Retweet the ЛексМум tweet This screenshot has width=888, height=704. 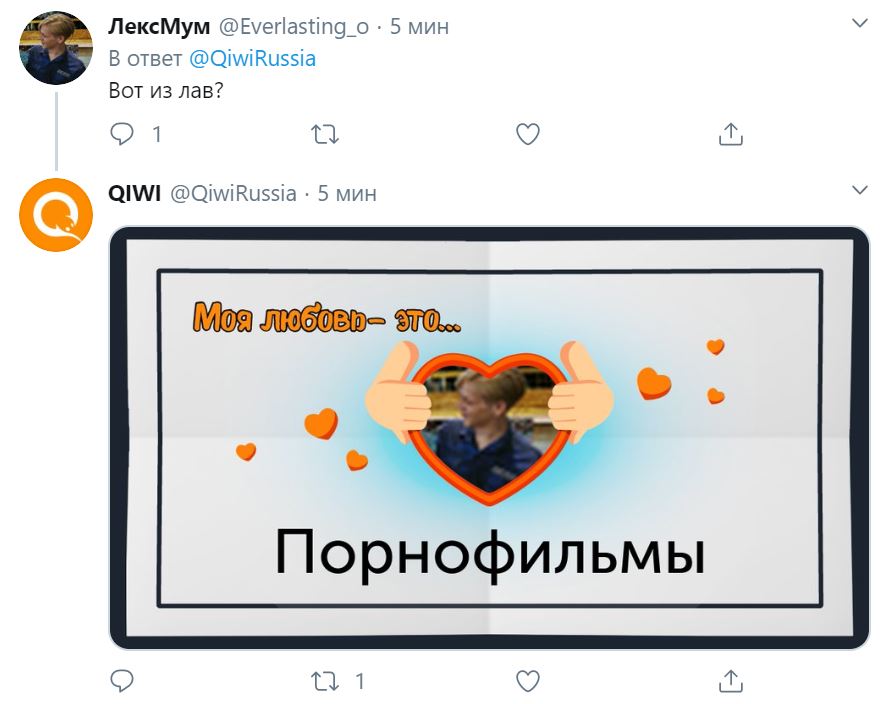tap(325, 134)
